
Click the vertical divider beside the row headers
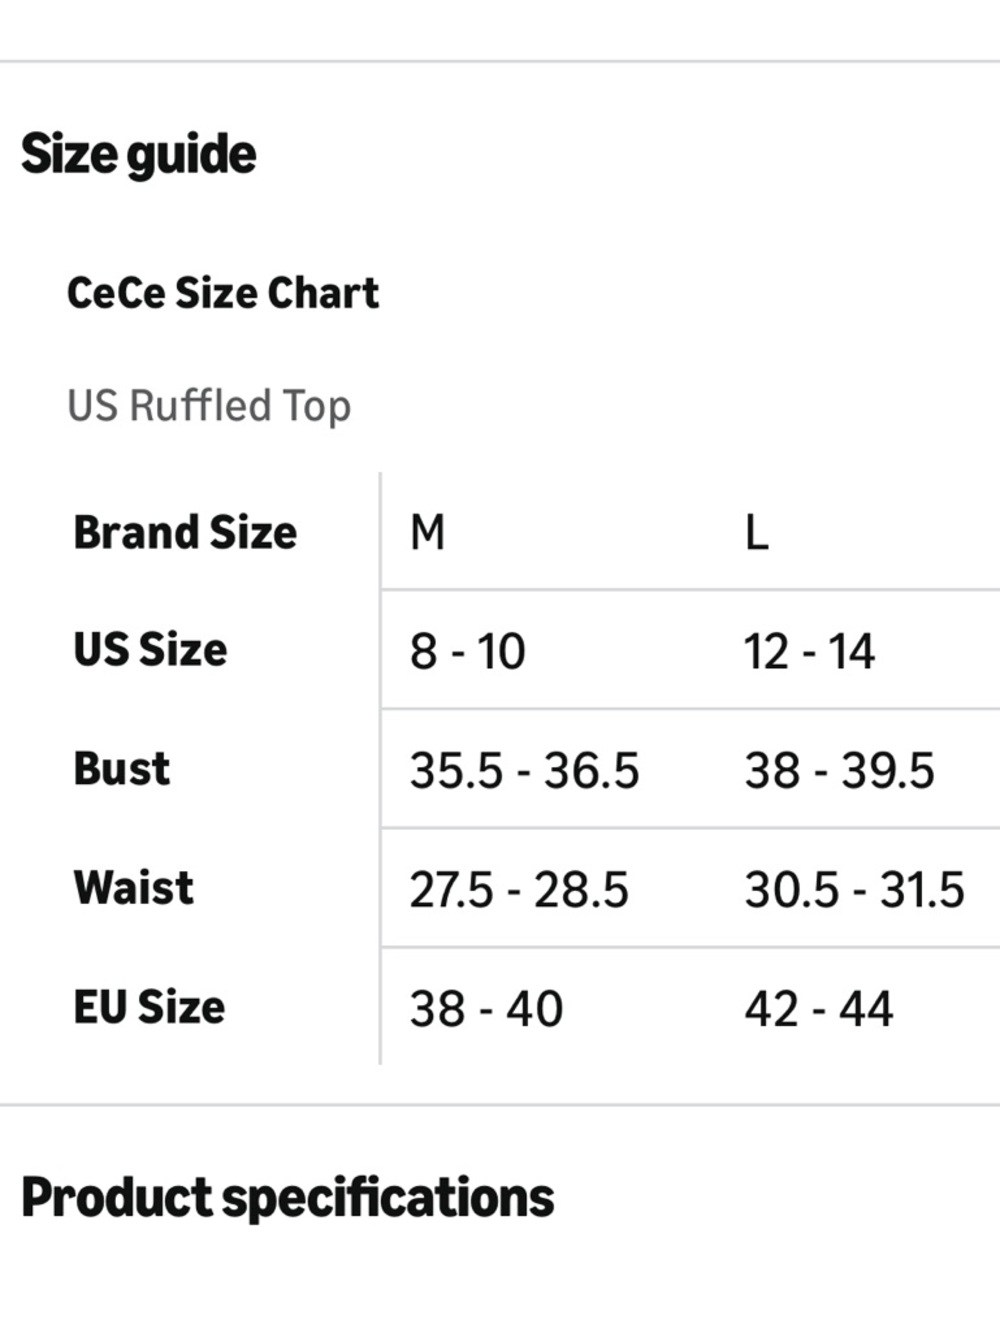380,768
